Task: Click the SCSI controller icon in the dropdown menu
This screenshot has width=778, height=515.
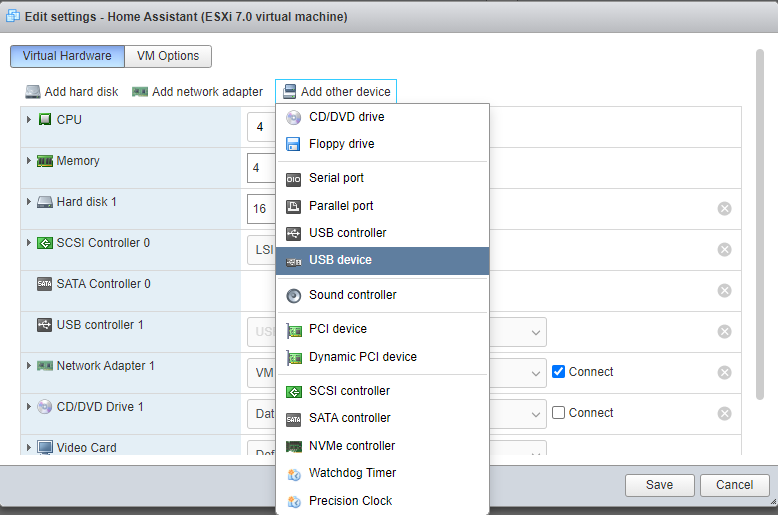Action: tap(294, 392)
